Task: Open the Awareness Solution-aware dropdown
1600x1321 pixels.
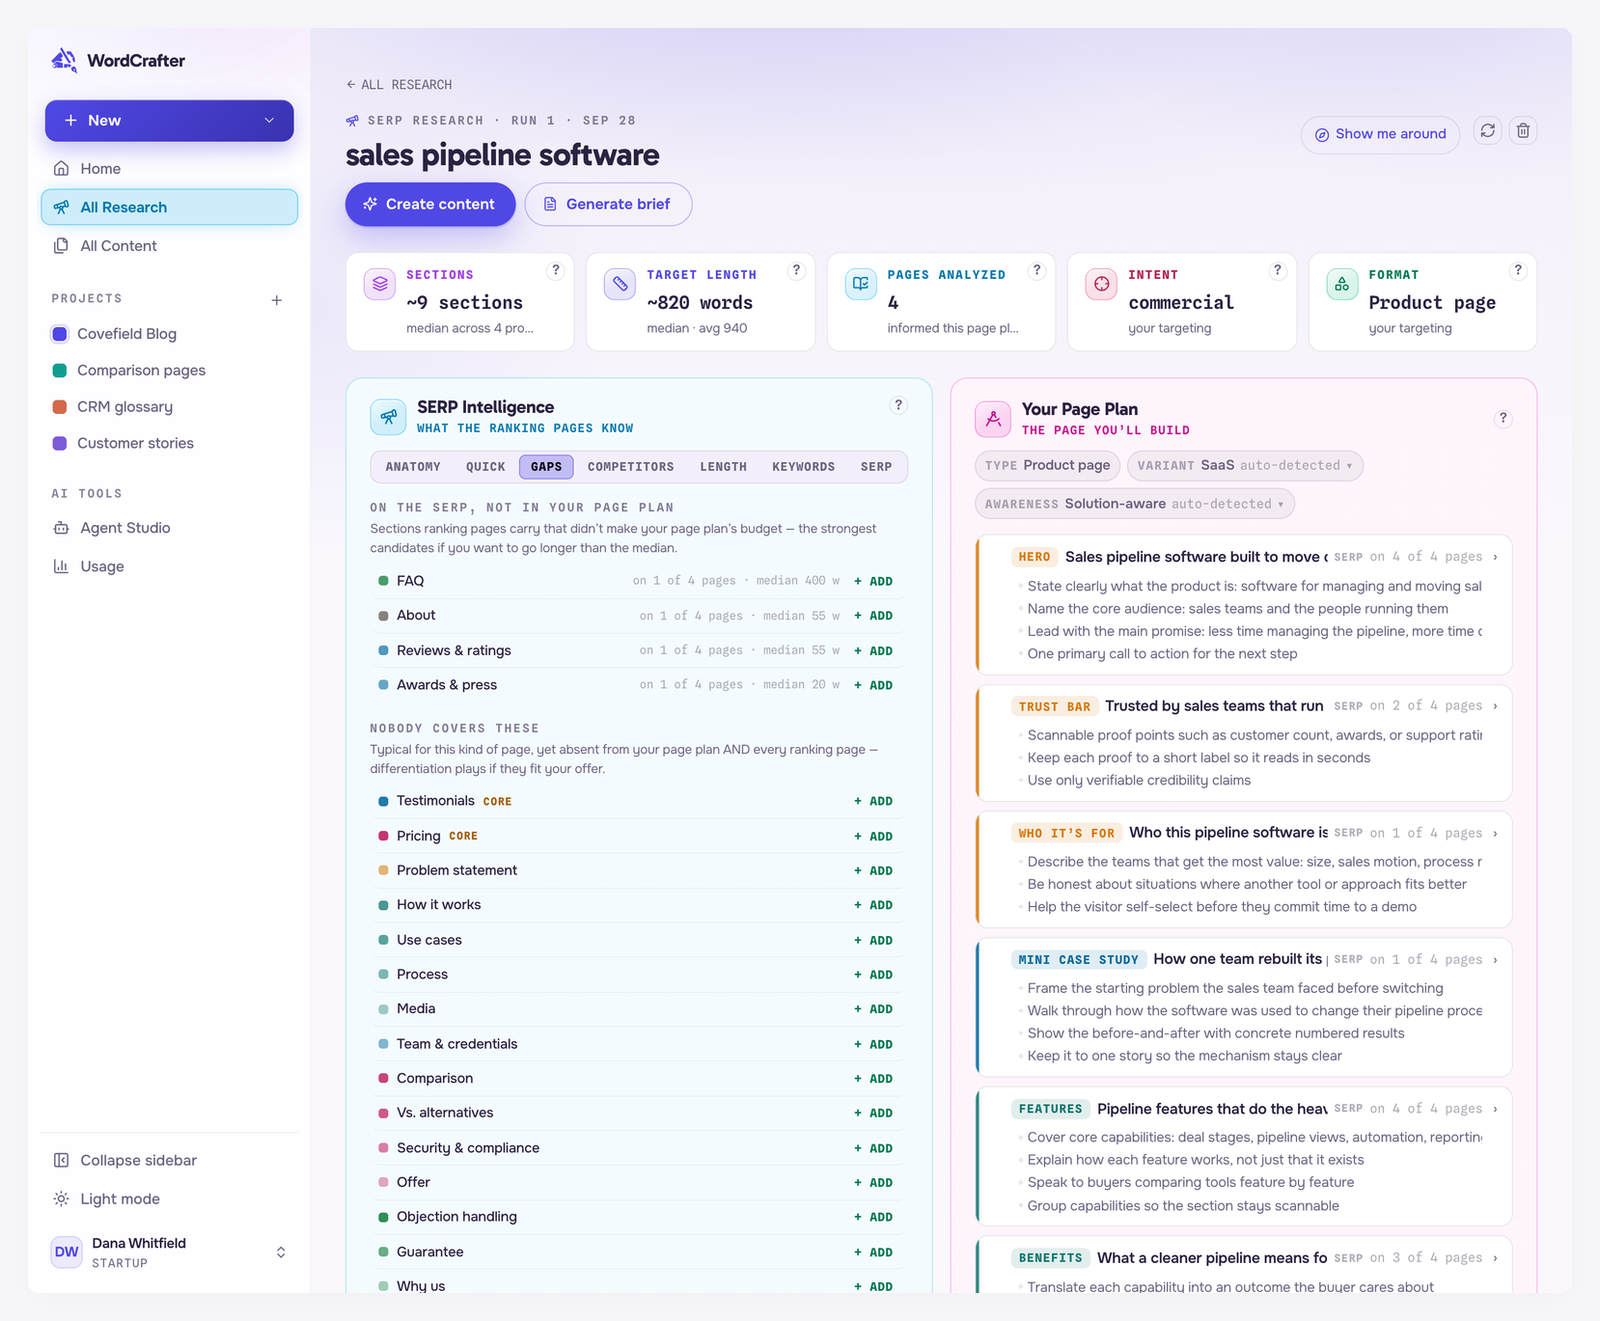Action: [x=1134, y=504]
